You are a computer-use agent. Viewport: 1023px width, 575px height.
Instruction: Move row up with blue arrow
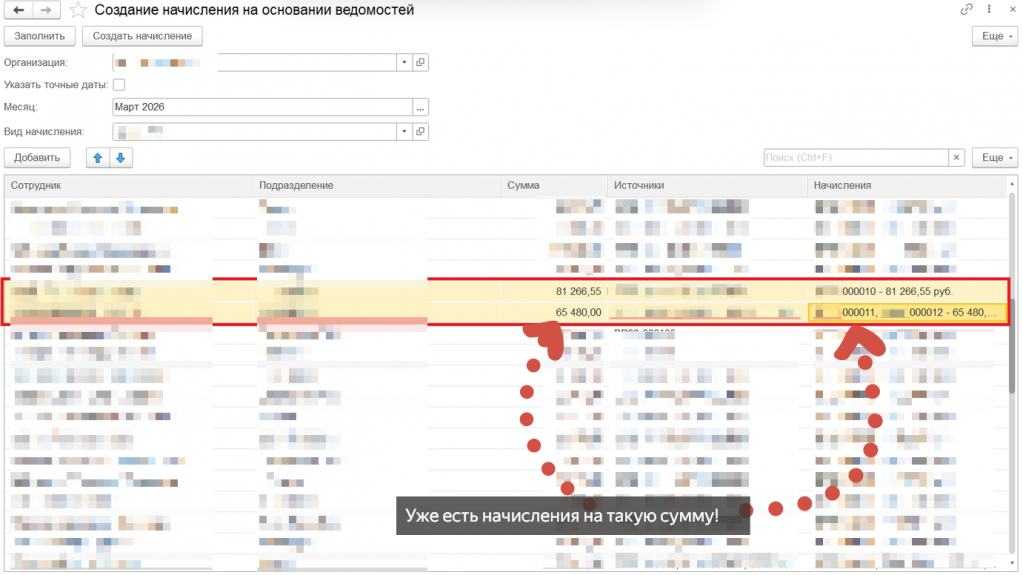point(98,157)
